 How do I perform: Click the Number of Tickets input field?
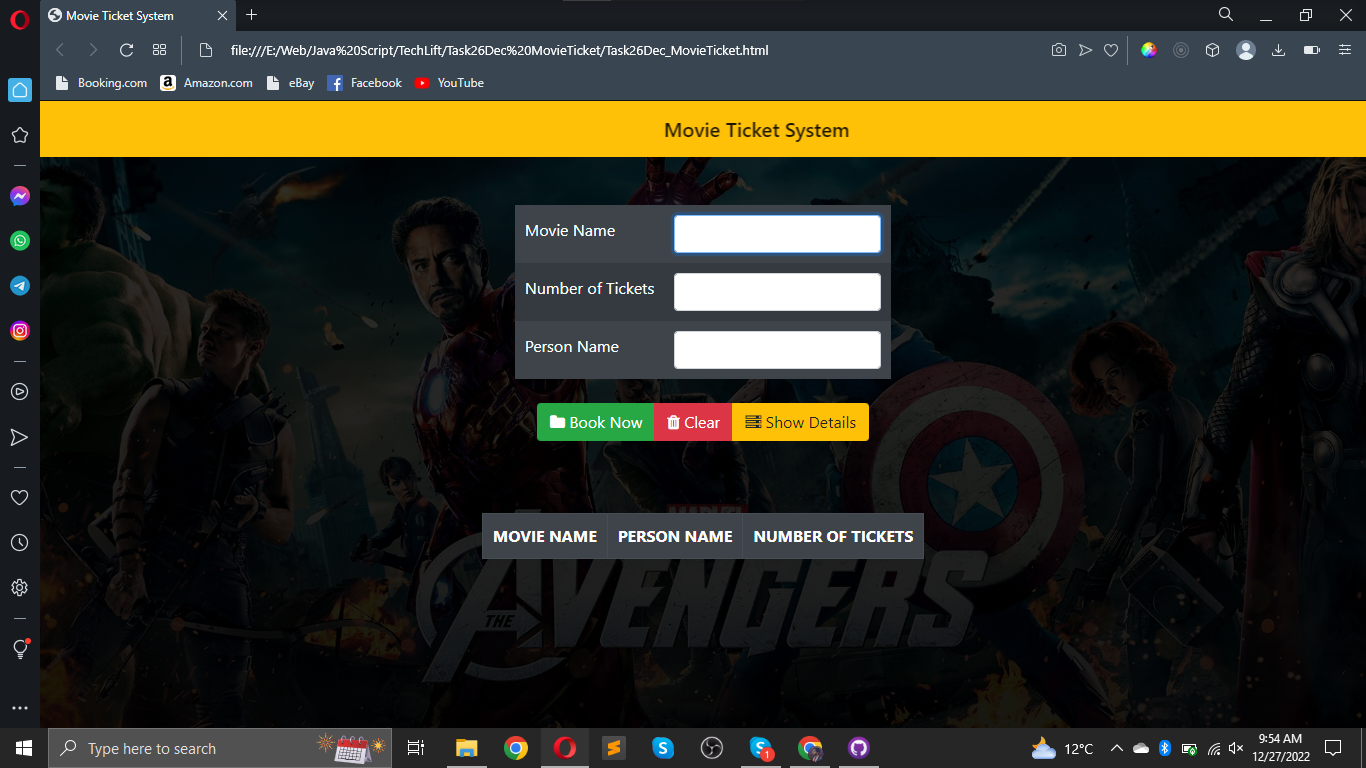tap(777, 292)
